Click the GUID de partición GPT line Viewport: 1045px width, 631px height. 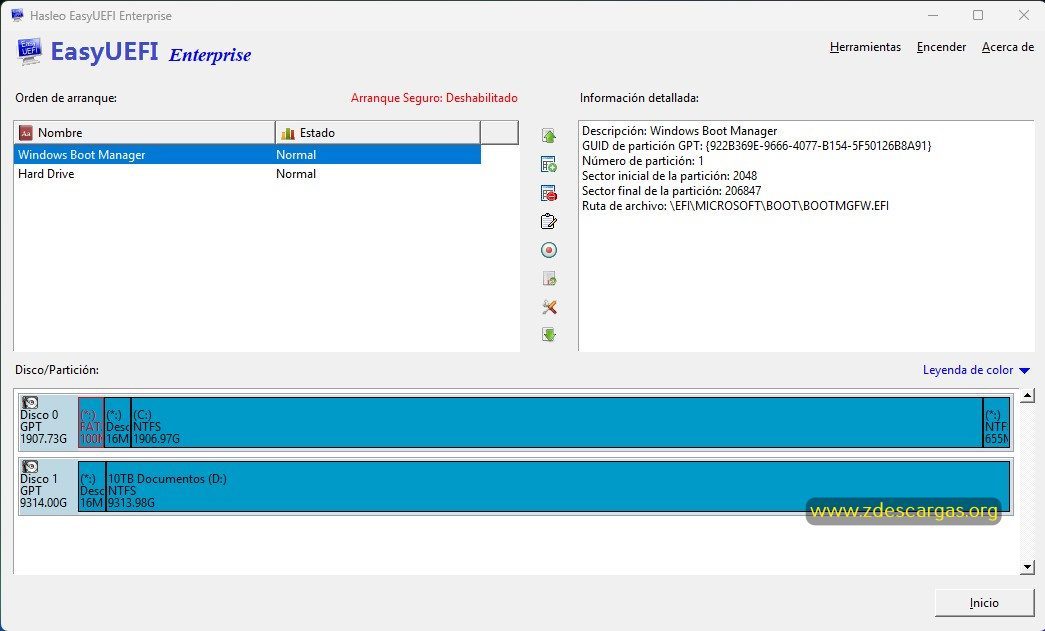(756, 146)
